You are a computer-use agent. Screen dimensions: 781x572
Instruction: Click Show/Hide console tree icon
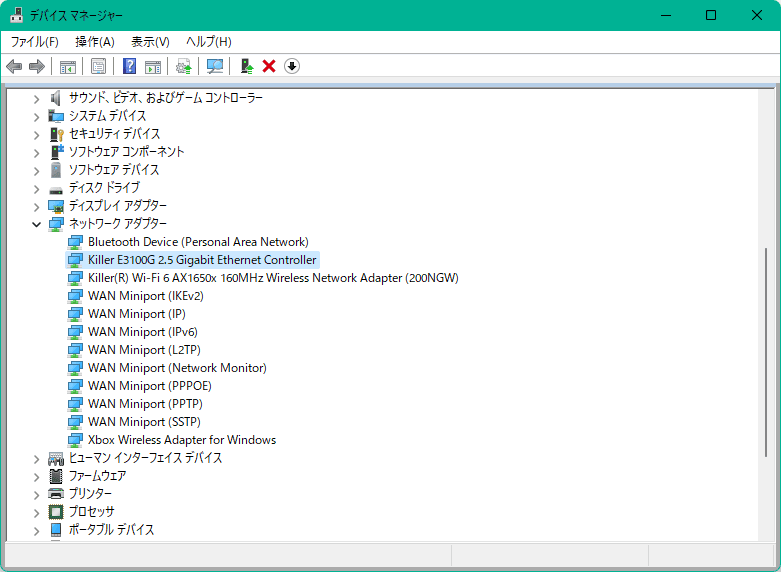[x=68, y=66]
